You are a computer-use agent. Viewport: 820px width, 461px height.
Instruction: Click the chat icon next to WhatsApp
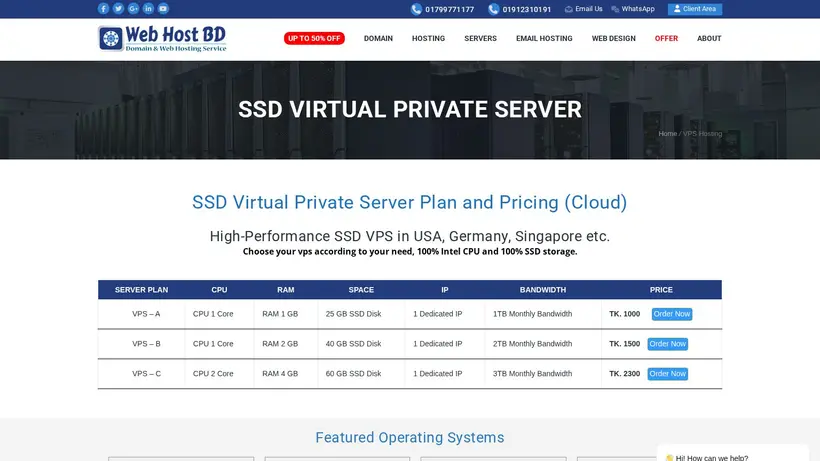point(615,9)
